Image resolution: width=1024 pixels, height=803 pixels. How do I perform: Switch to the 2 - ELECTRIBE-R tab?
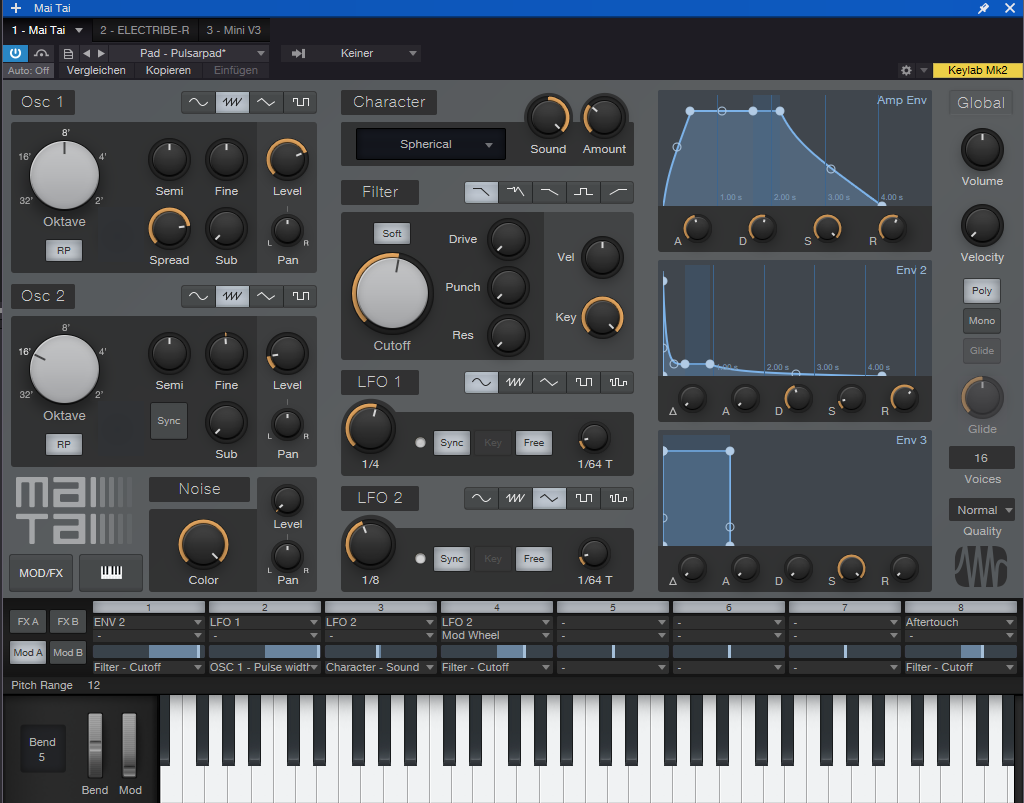[x=144, y=30]
